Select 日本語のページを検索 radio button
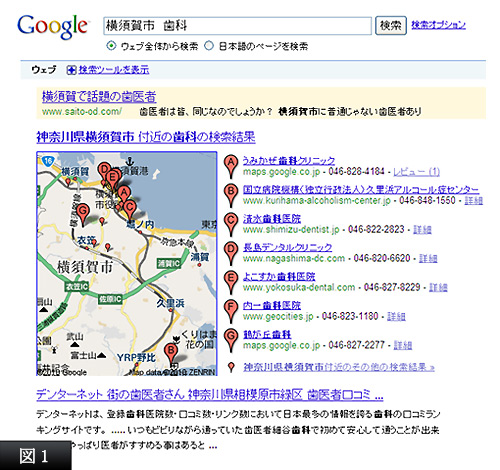 209,46
